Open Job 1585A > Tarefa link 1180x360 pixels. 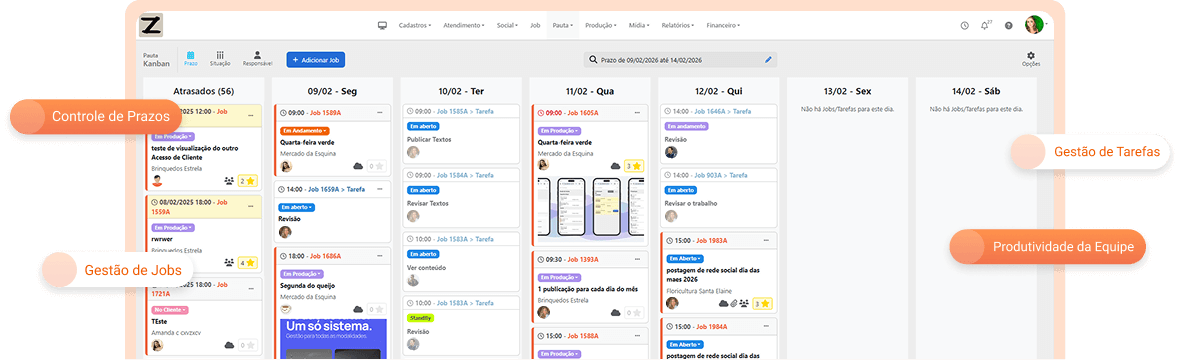(x=465, y=111)
